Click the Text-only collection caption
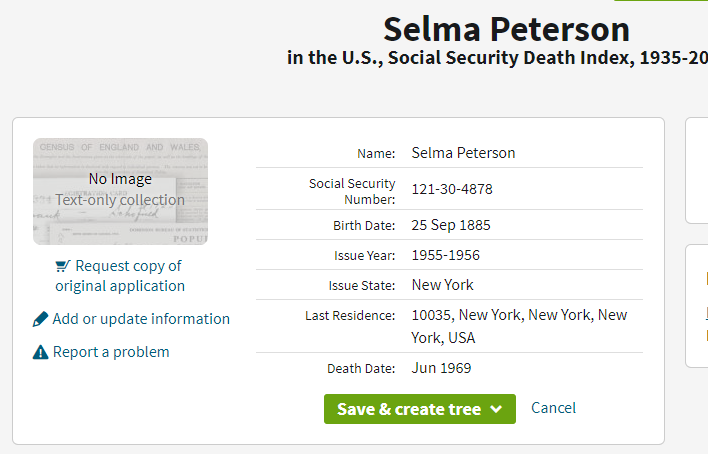 120,200
